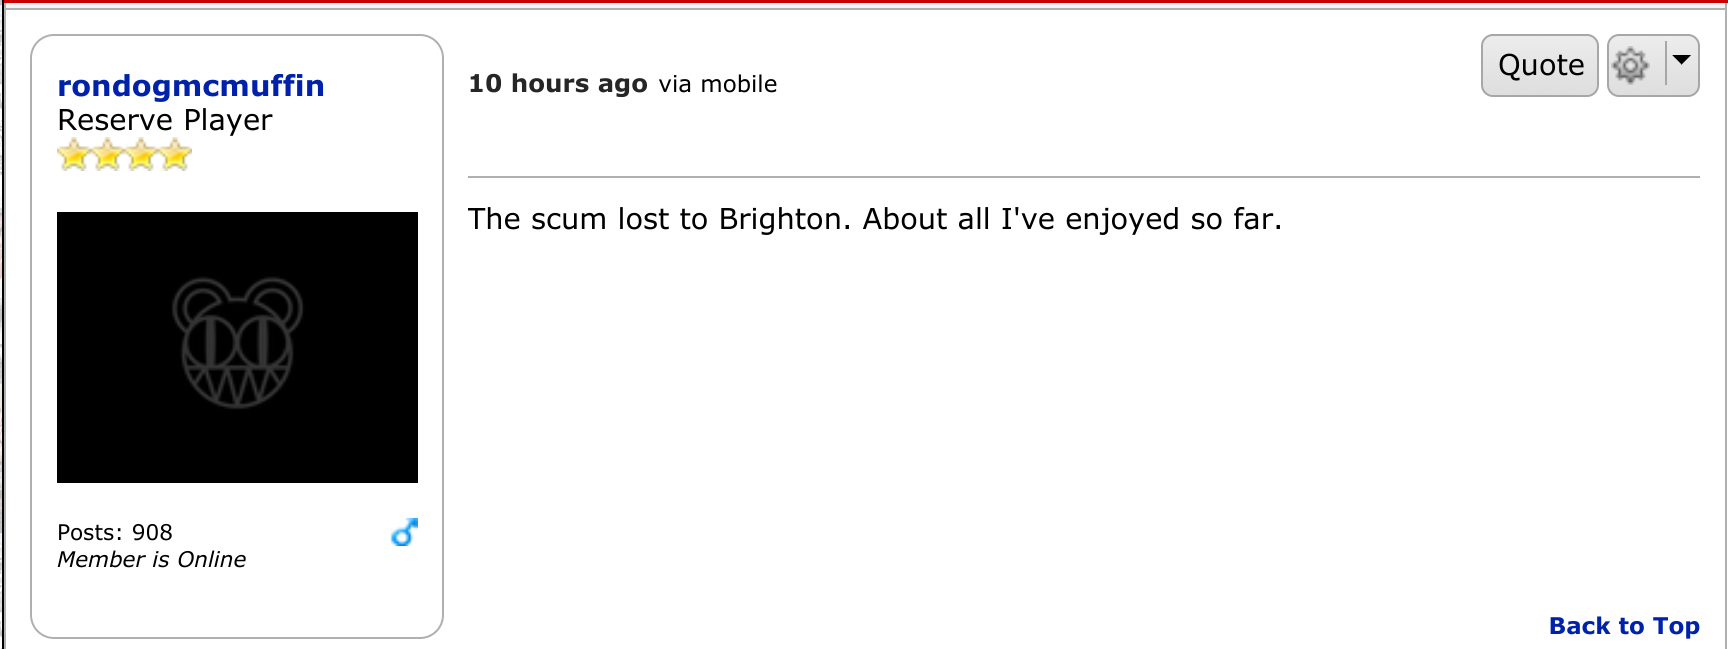Click the third gold rank star
This screenshot has height=649, width=1728.
pos(142,155)
